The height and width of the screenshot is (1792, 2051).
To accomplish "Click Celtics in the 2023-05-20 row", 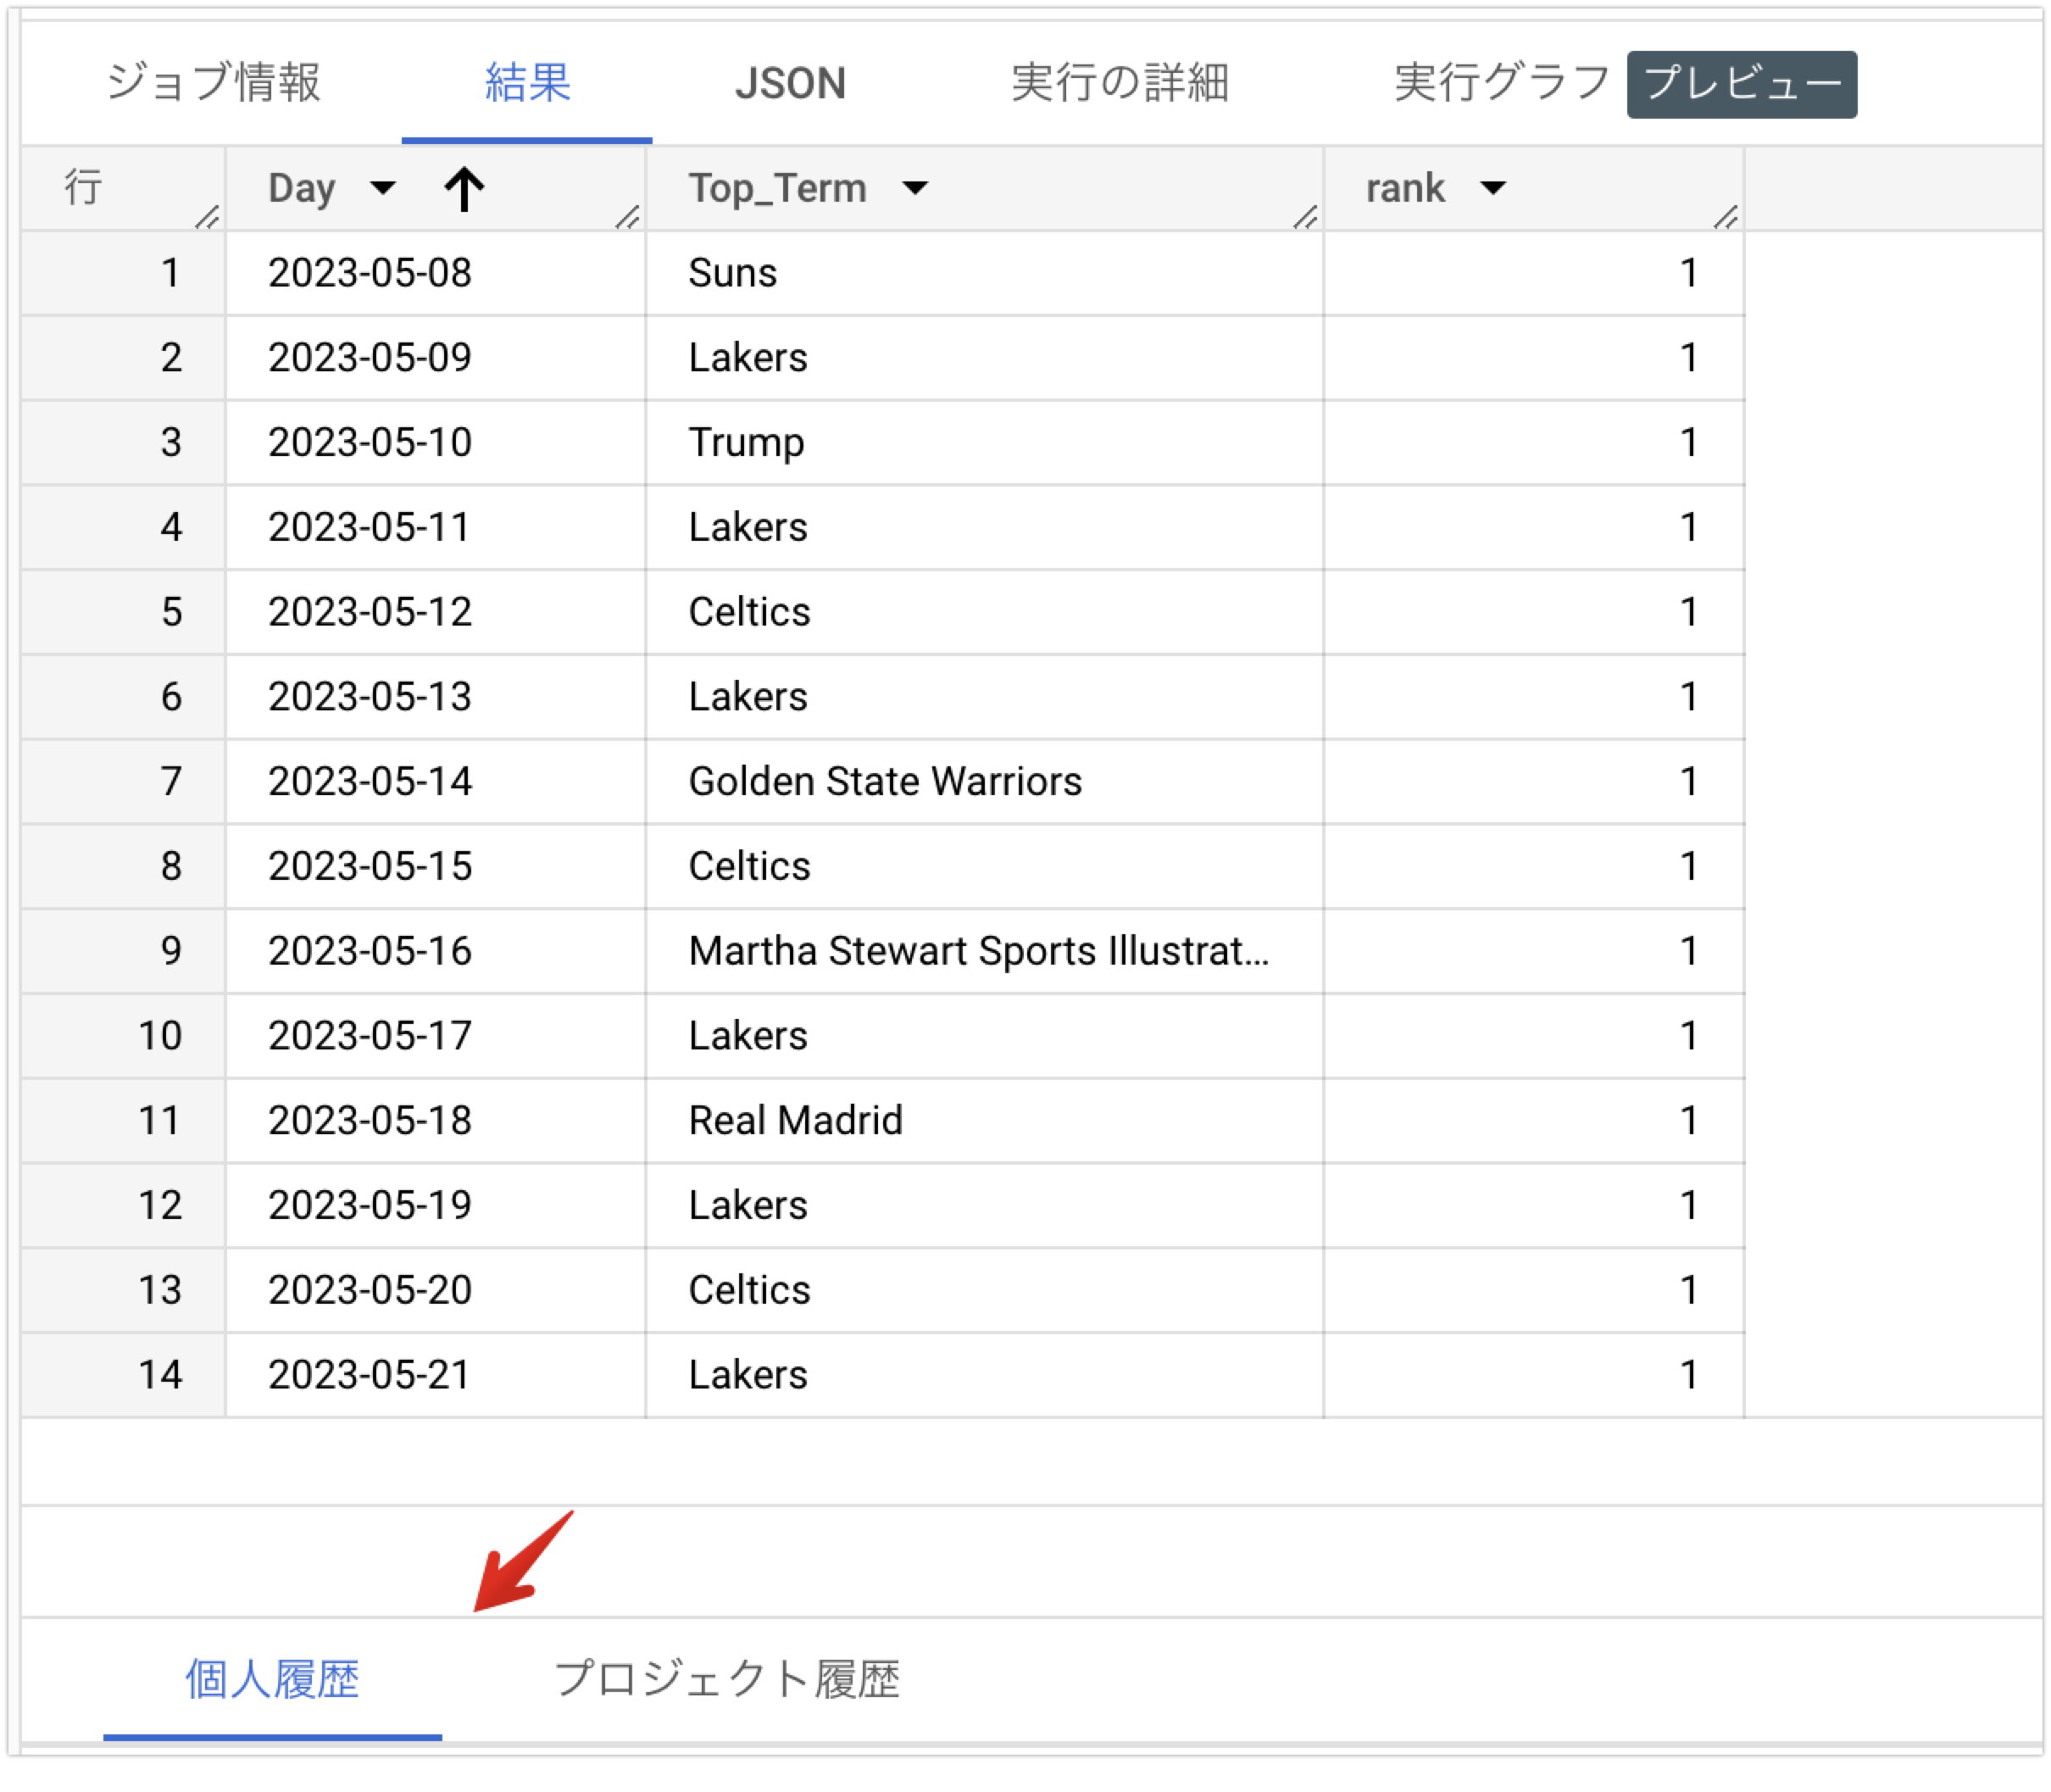I will [985, 1290].
